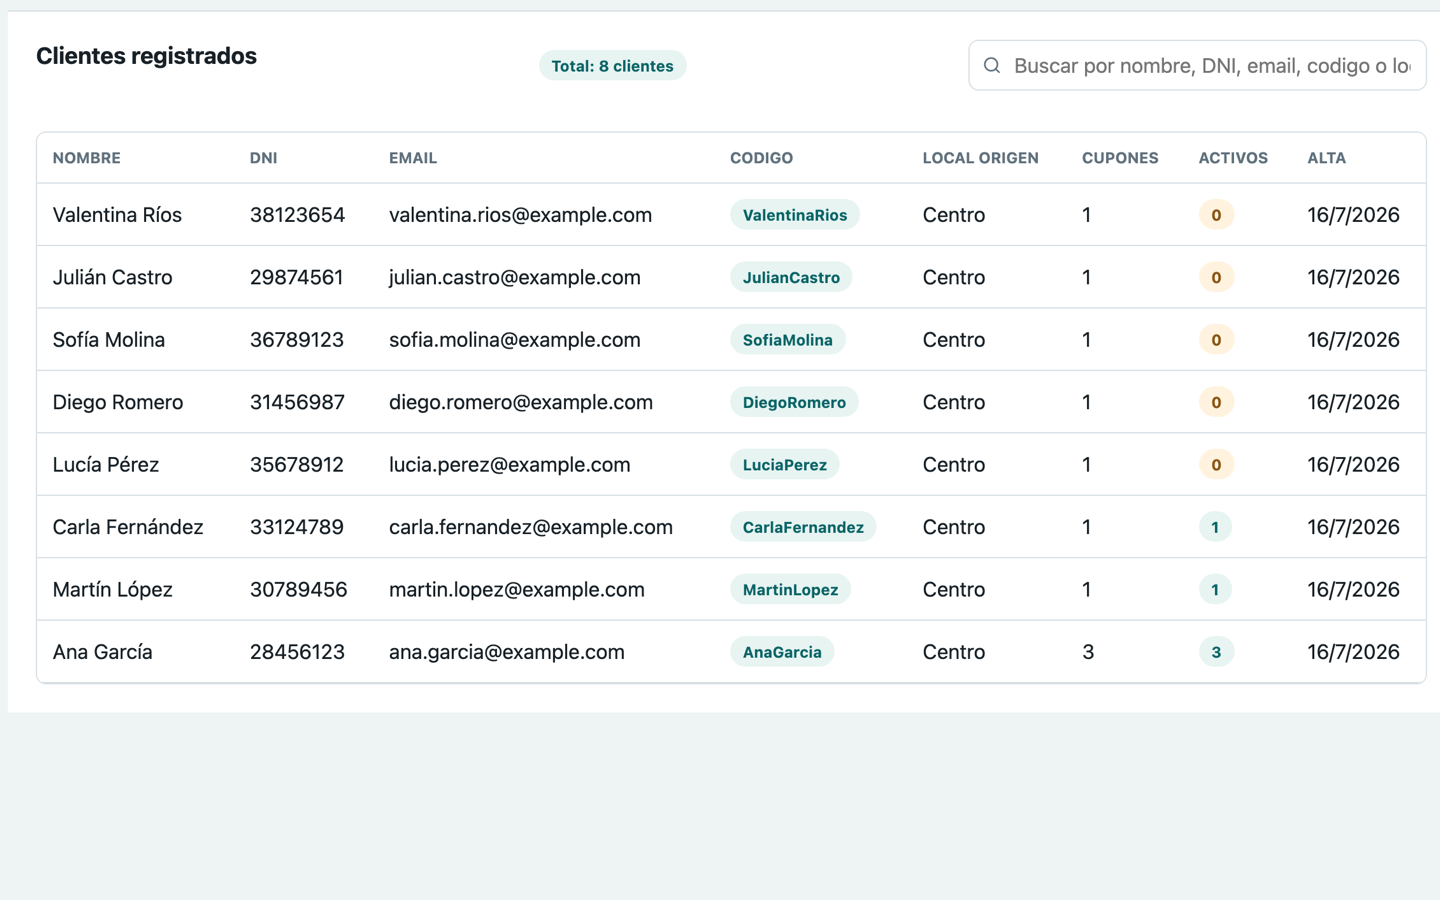The height and width of the screenshot is (900, 1440).
Task: Click the ValentinaRios code badge
Action: point(795,215)
